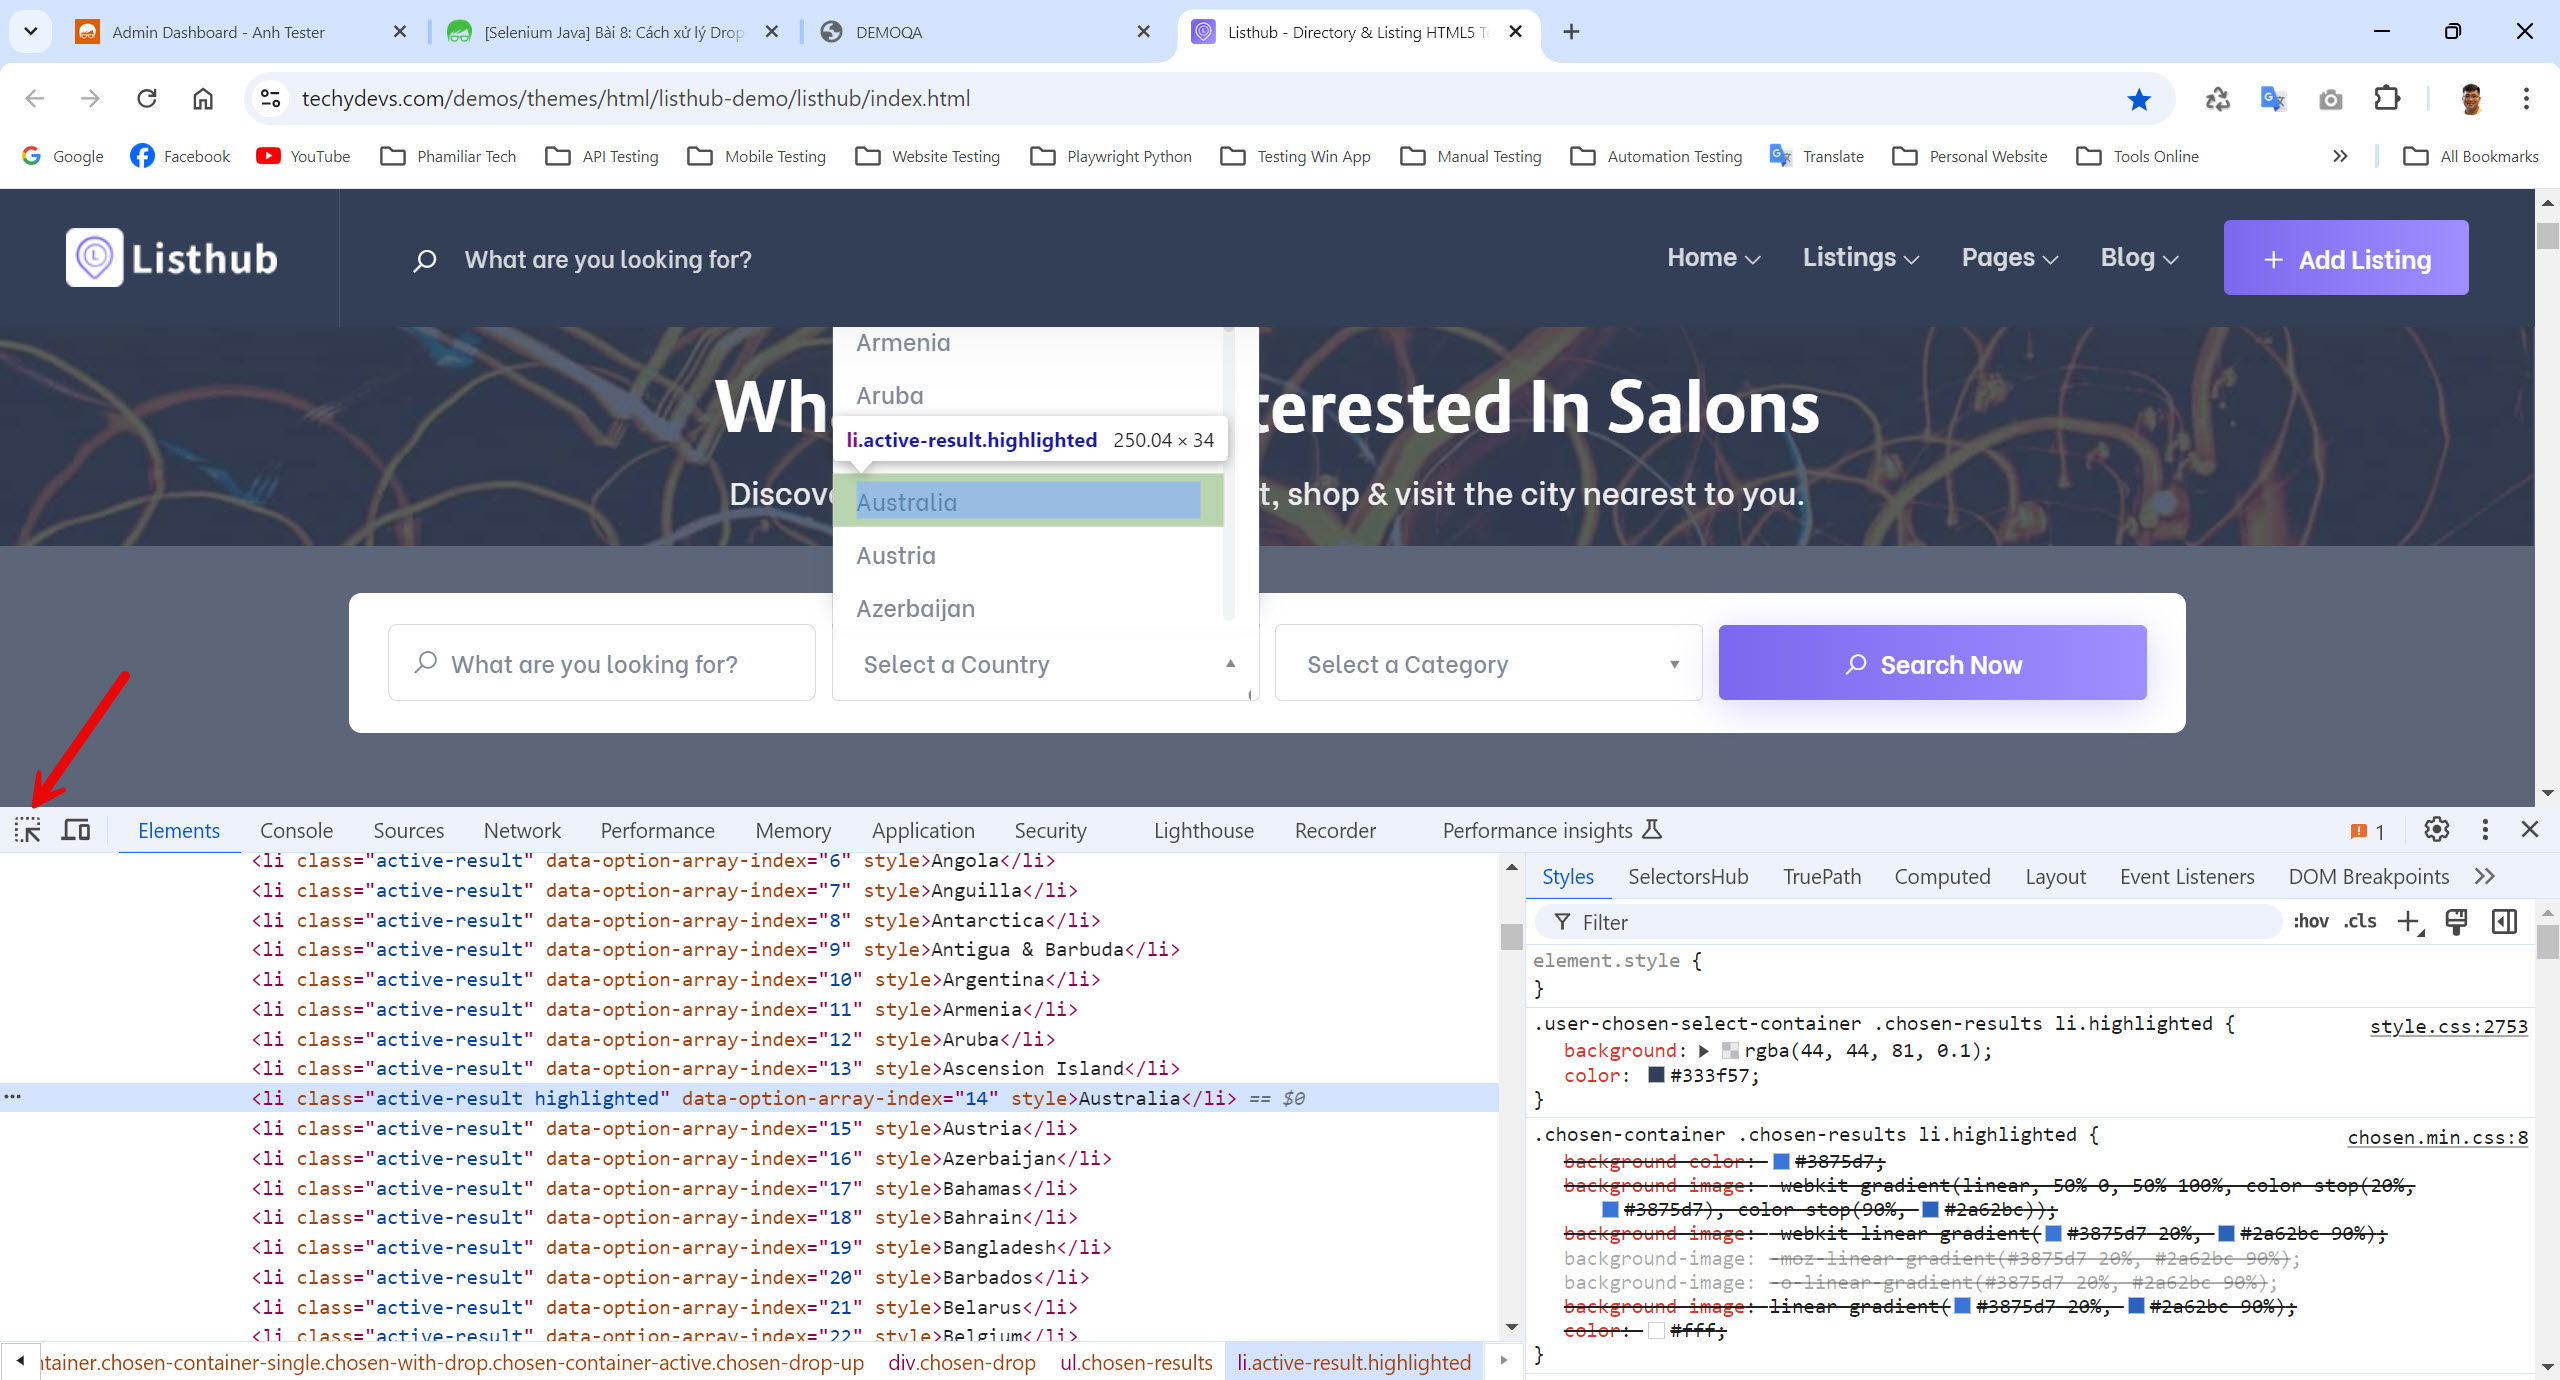The height and width of the screenshot is (1380, 2560).
Task: Open the SelectorsHub sidebar tab
Action: pyautogui.click(x=1688, y=877)
